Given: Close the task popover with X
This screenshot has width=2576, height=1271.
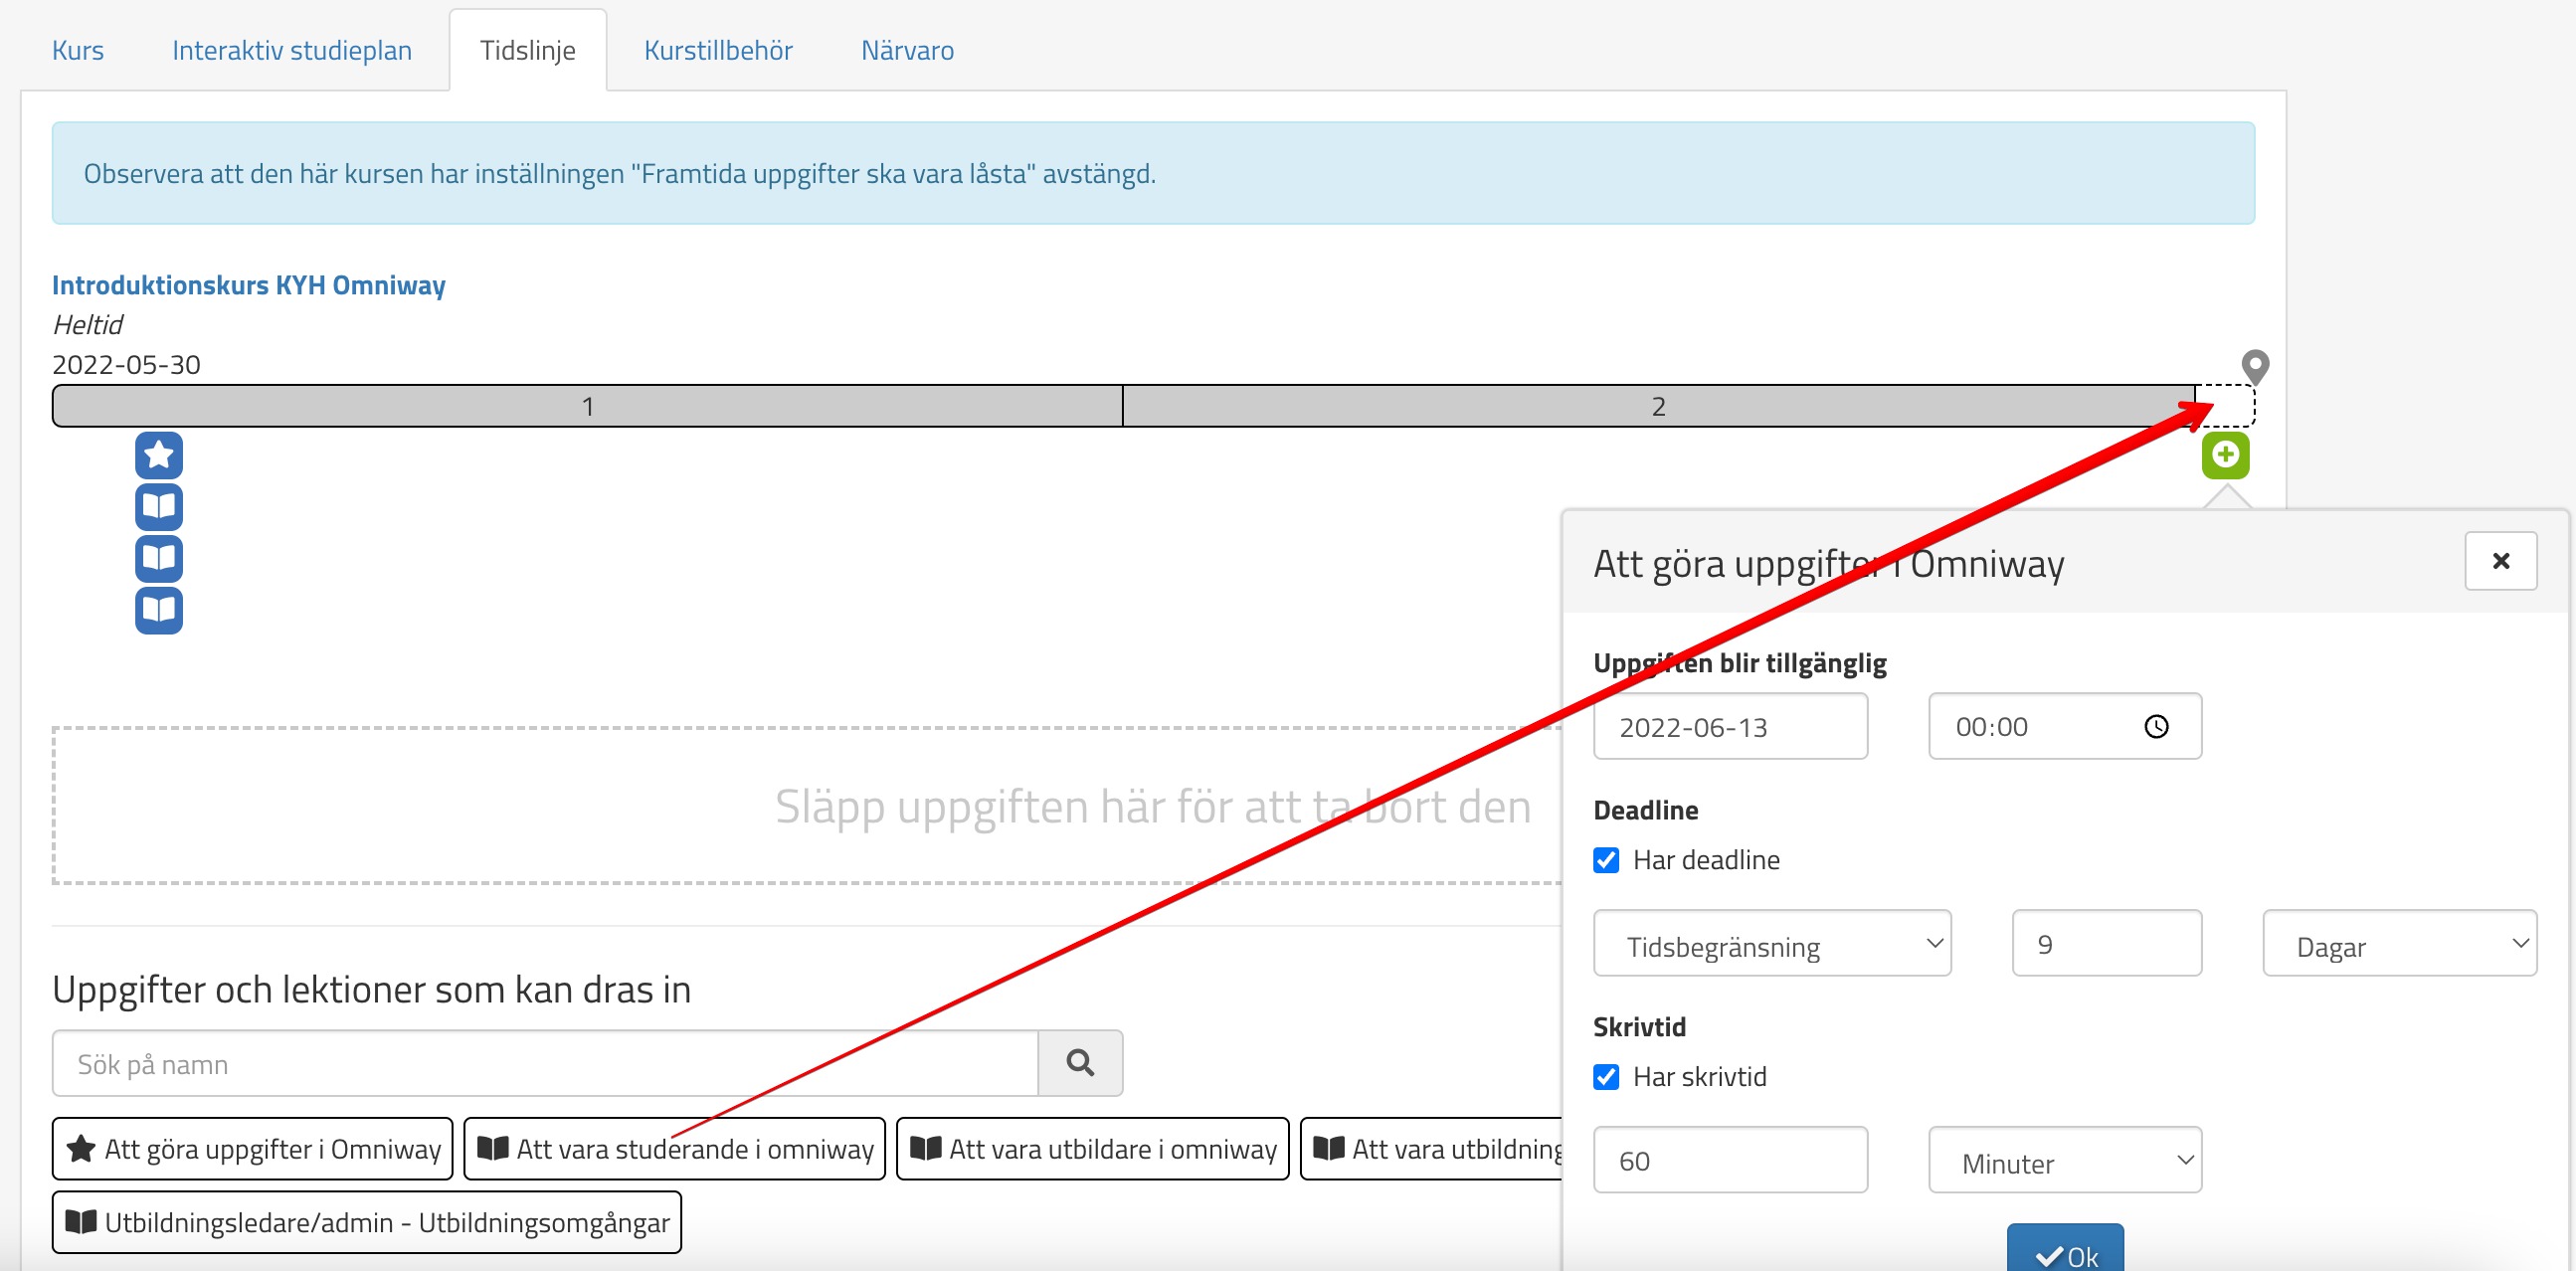Looking at the screenshot, I should (x=2500, y=561).
